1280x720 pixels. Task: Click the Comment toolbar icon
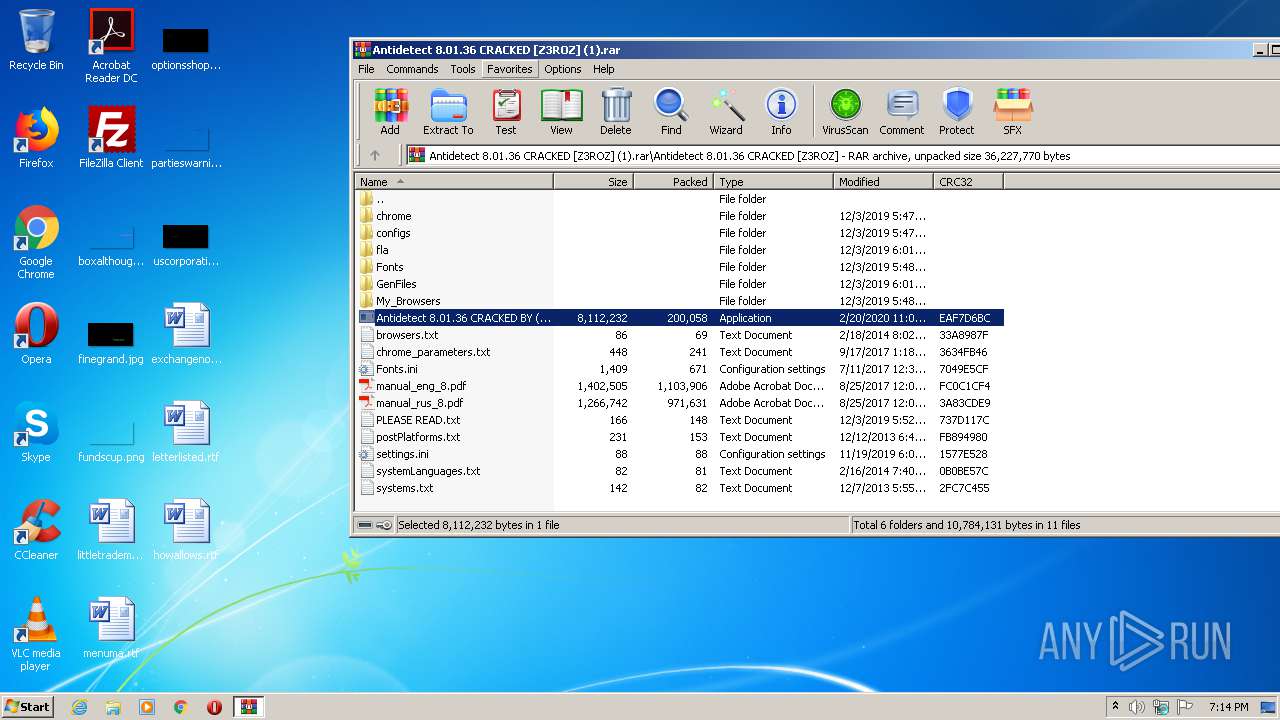902,111
